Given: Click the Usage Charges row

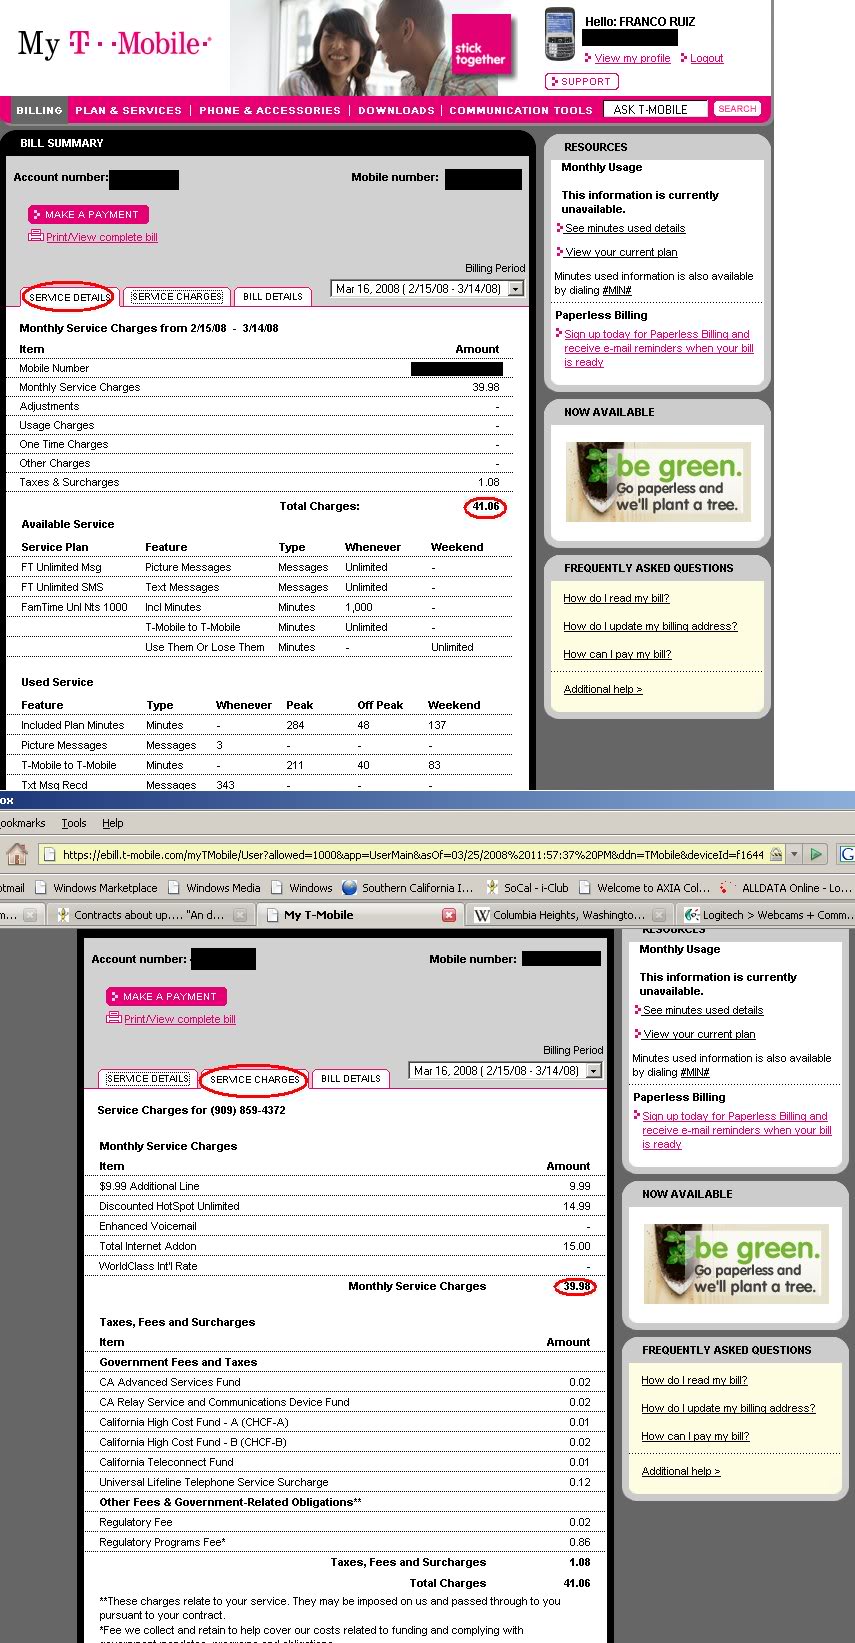Looking at the screenshot, I should click(260, 425).
